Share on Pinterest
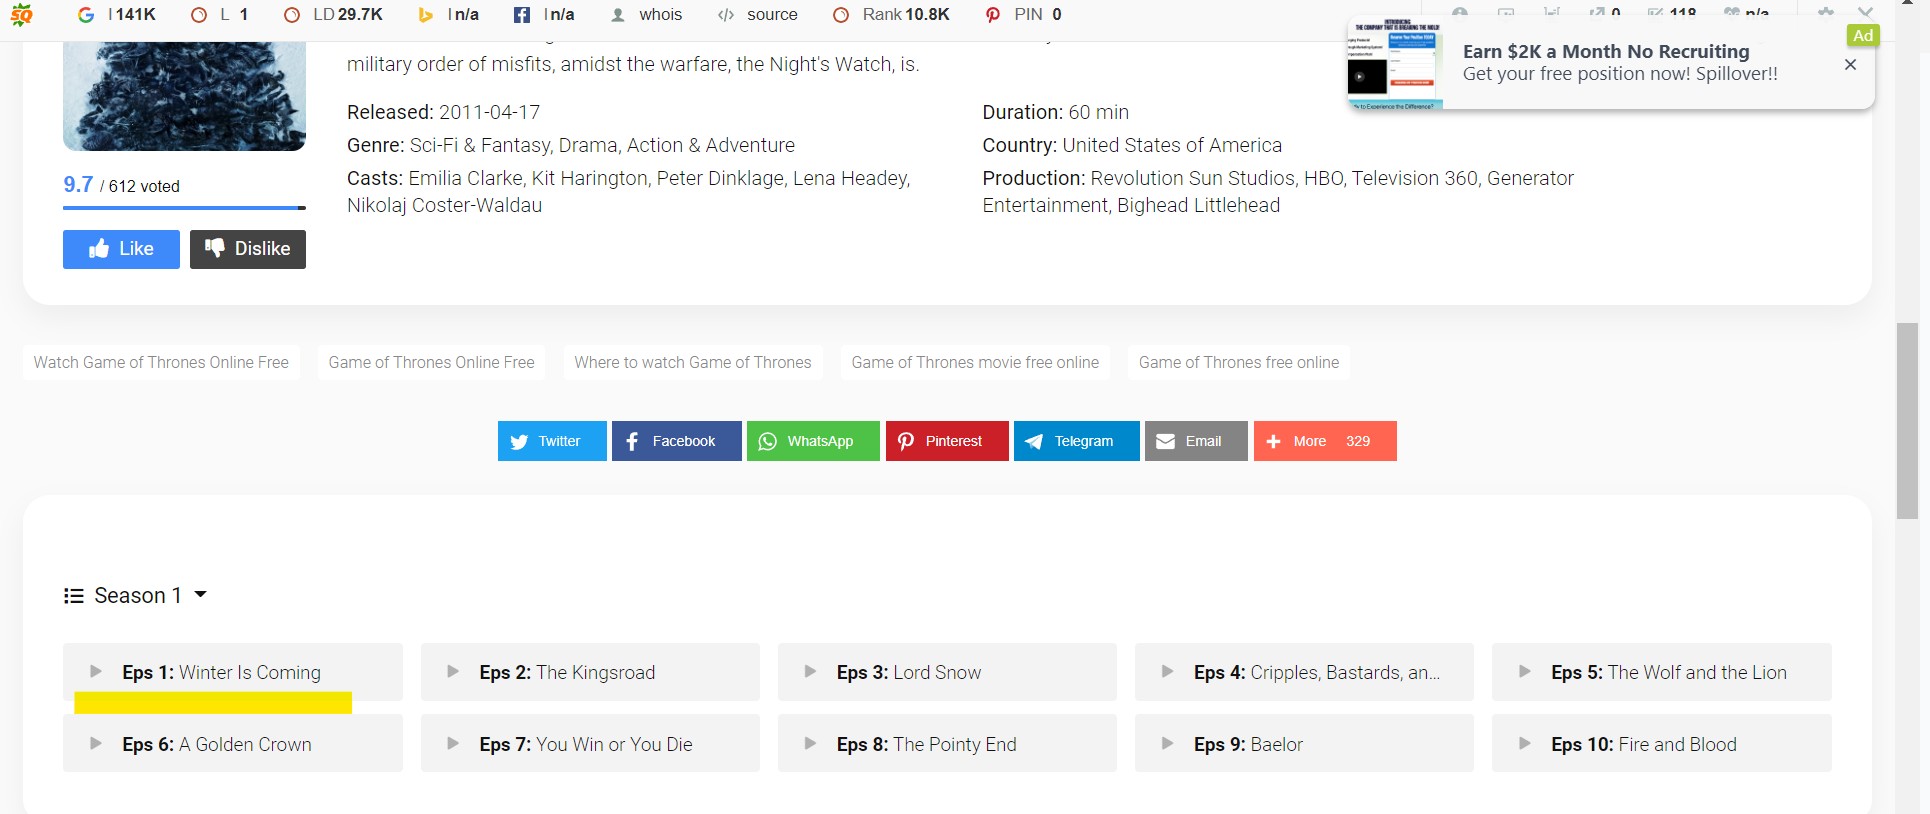The height and width of the screenshot is (814, 1930). [x=947, y=441]
